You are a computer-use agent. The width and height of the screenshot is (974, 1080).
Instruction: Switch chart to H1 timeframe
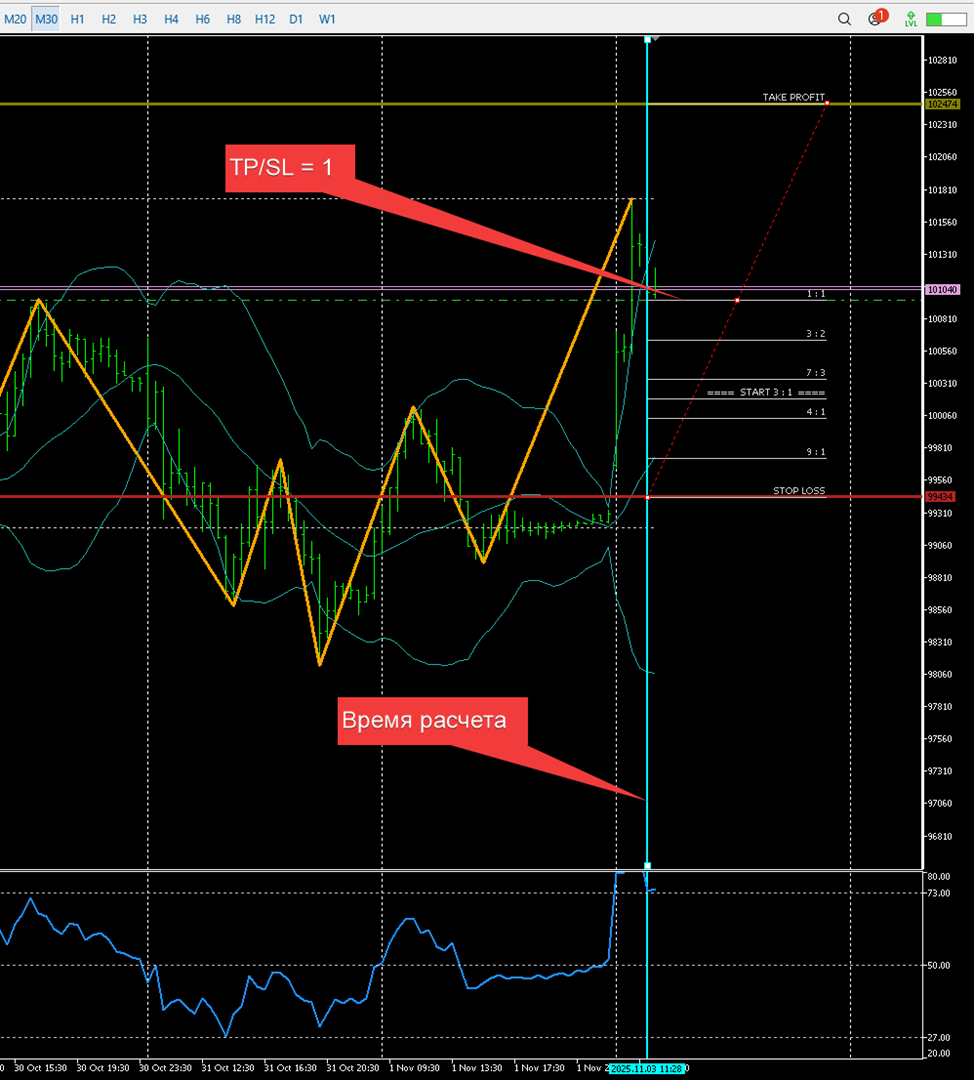77,19
